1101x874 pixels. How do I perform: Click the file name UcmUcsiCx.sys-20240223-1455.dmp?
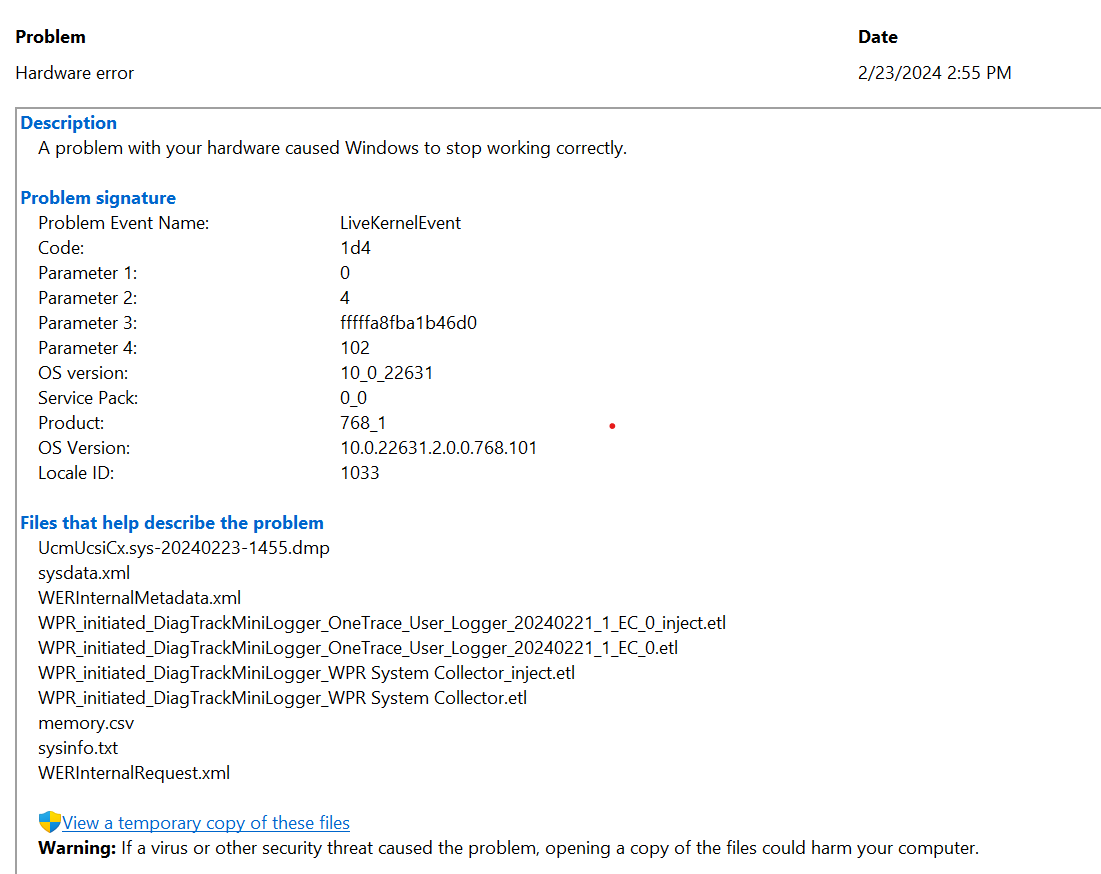(184, 548)
